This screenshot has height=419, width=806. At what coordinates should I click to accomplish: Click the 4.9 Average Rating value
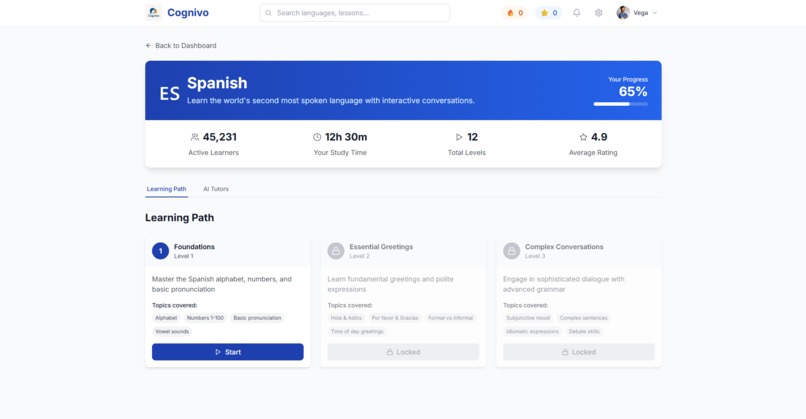tap(599, 137)
